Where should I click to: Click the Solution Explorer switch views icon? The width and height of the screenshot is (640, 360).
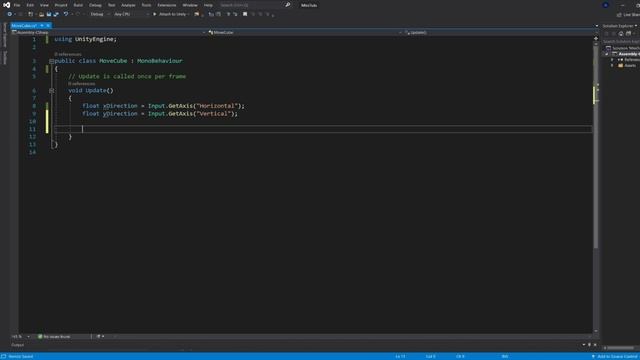point(629,33)
